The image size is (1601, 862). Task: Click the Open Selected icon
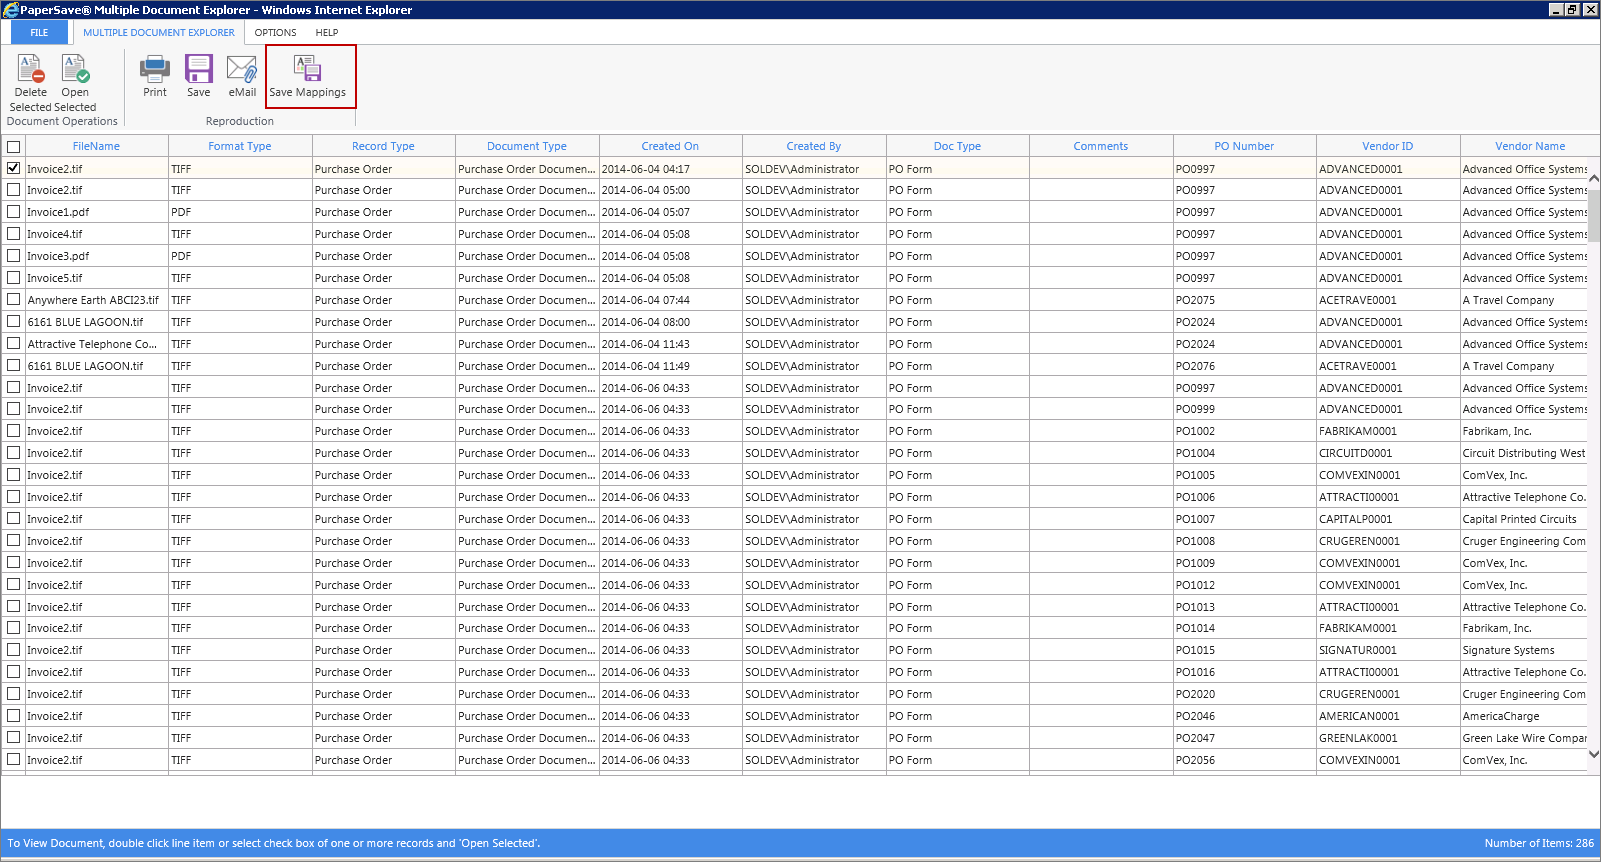coord(75,70)
